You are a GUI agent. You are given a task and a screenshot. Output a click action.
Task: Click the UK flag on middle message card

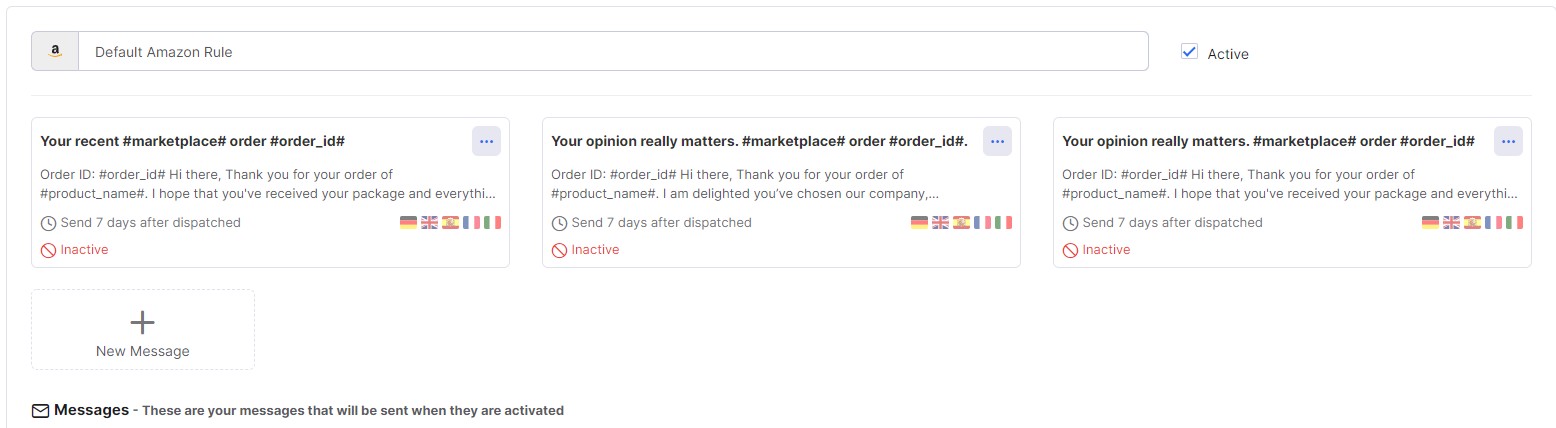pos(940,222)
